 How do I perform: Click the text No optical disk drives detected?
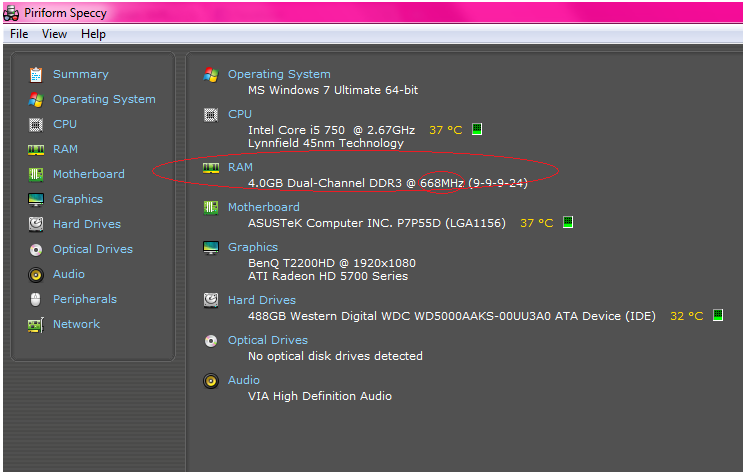tap(335, 356)
